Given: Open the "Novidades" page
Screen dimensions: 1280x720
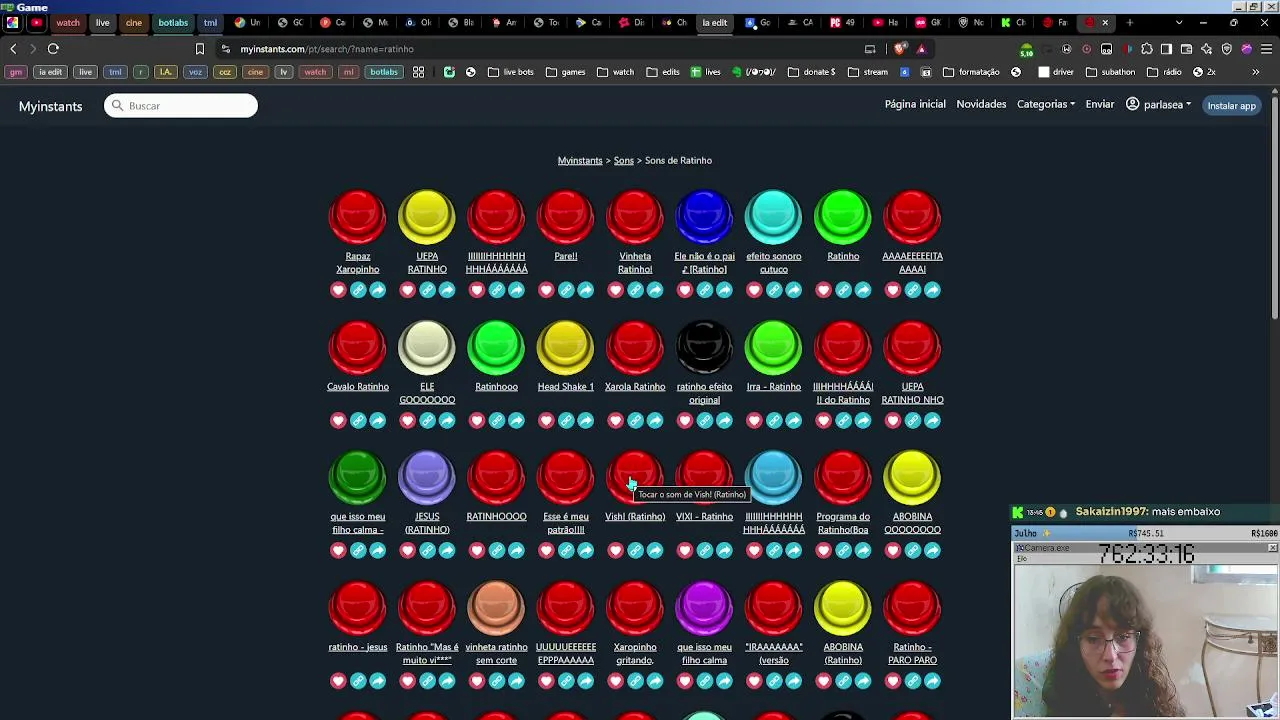Looking at the screenshot, I should point(981,105).
